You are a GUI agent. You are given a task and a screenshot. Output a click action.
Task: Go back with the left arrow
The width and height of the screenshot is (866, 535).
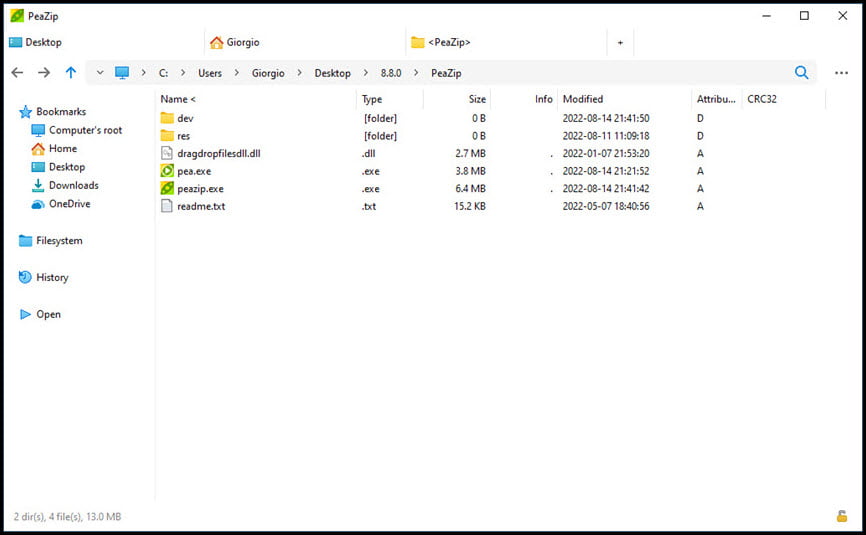click(x=17, y=72)
